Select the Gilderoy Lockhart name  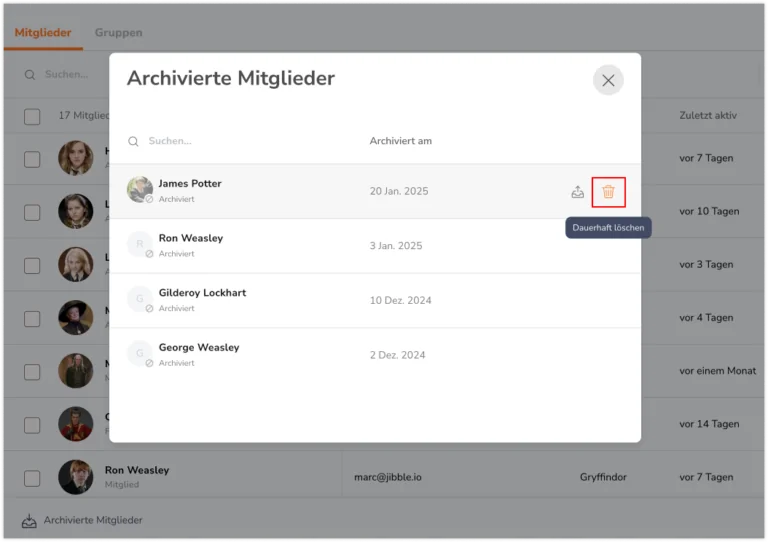[202, 293]
